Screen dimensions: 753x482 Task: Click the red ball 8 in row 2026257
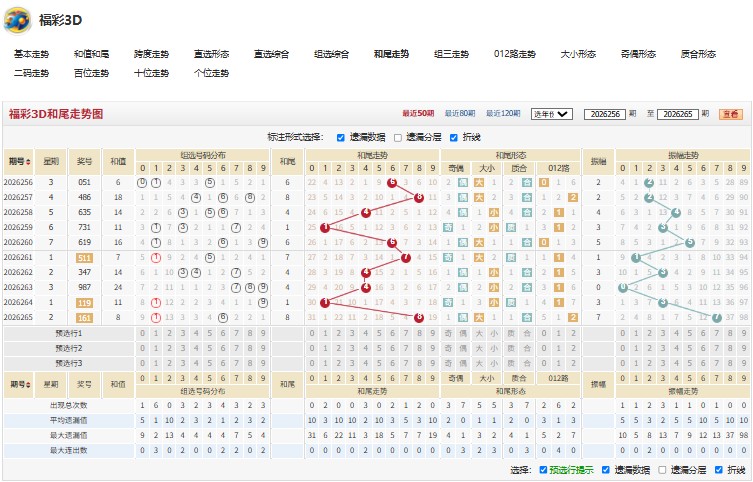[419, 197]
